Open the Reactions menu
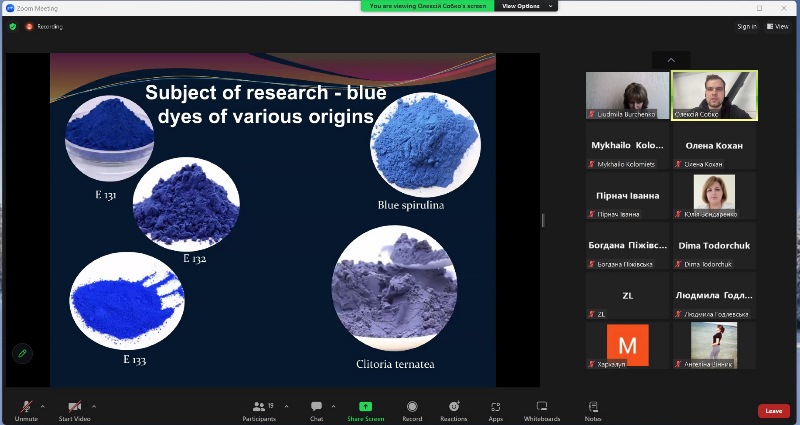Viewport: 800px width, 425px height. click(454, 408)
